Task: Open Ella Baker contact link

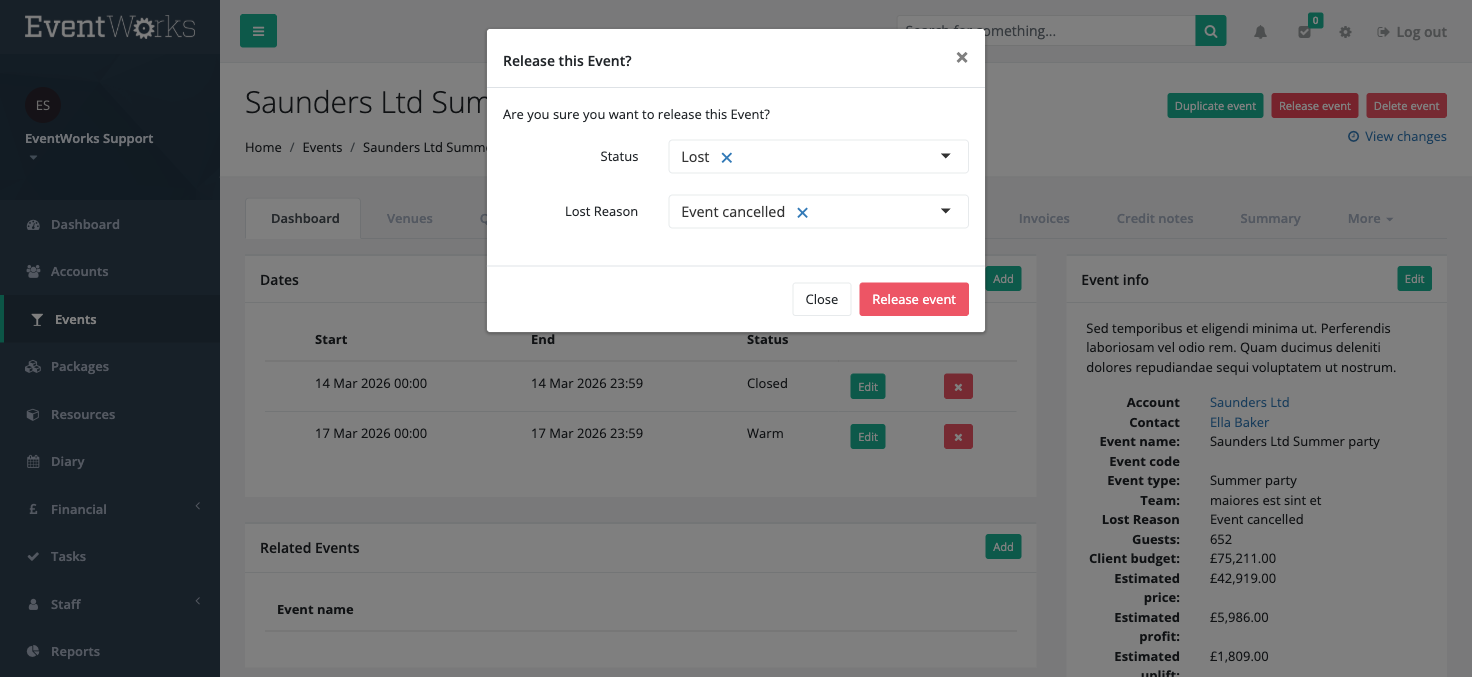Action: pos(1239,422)
